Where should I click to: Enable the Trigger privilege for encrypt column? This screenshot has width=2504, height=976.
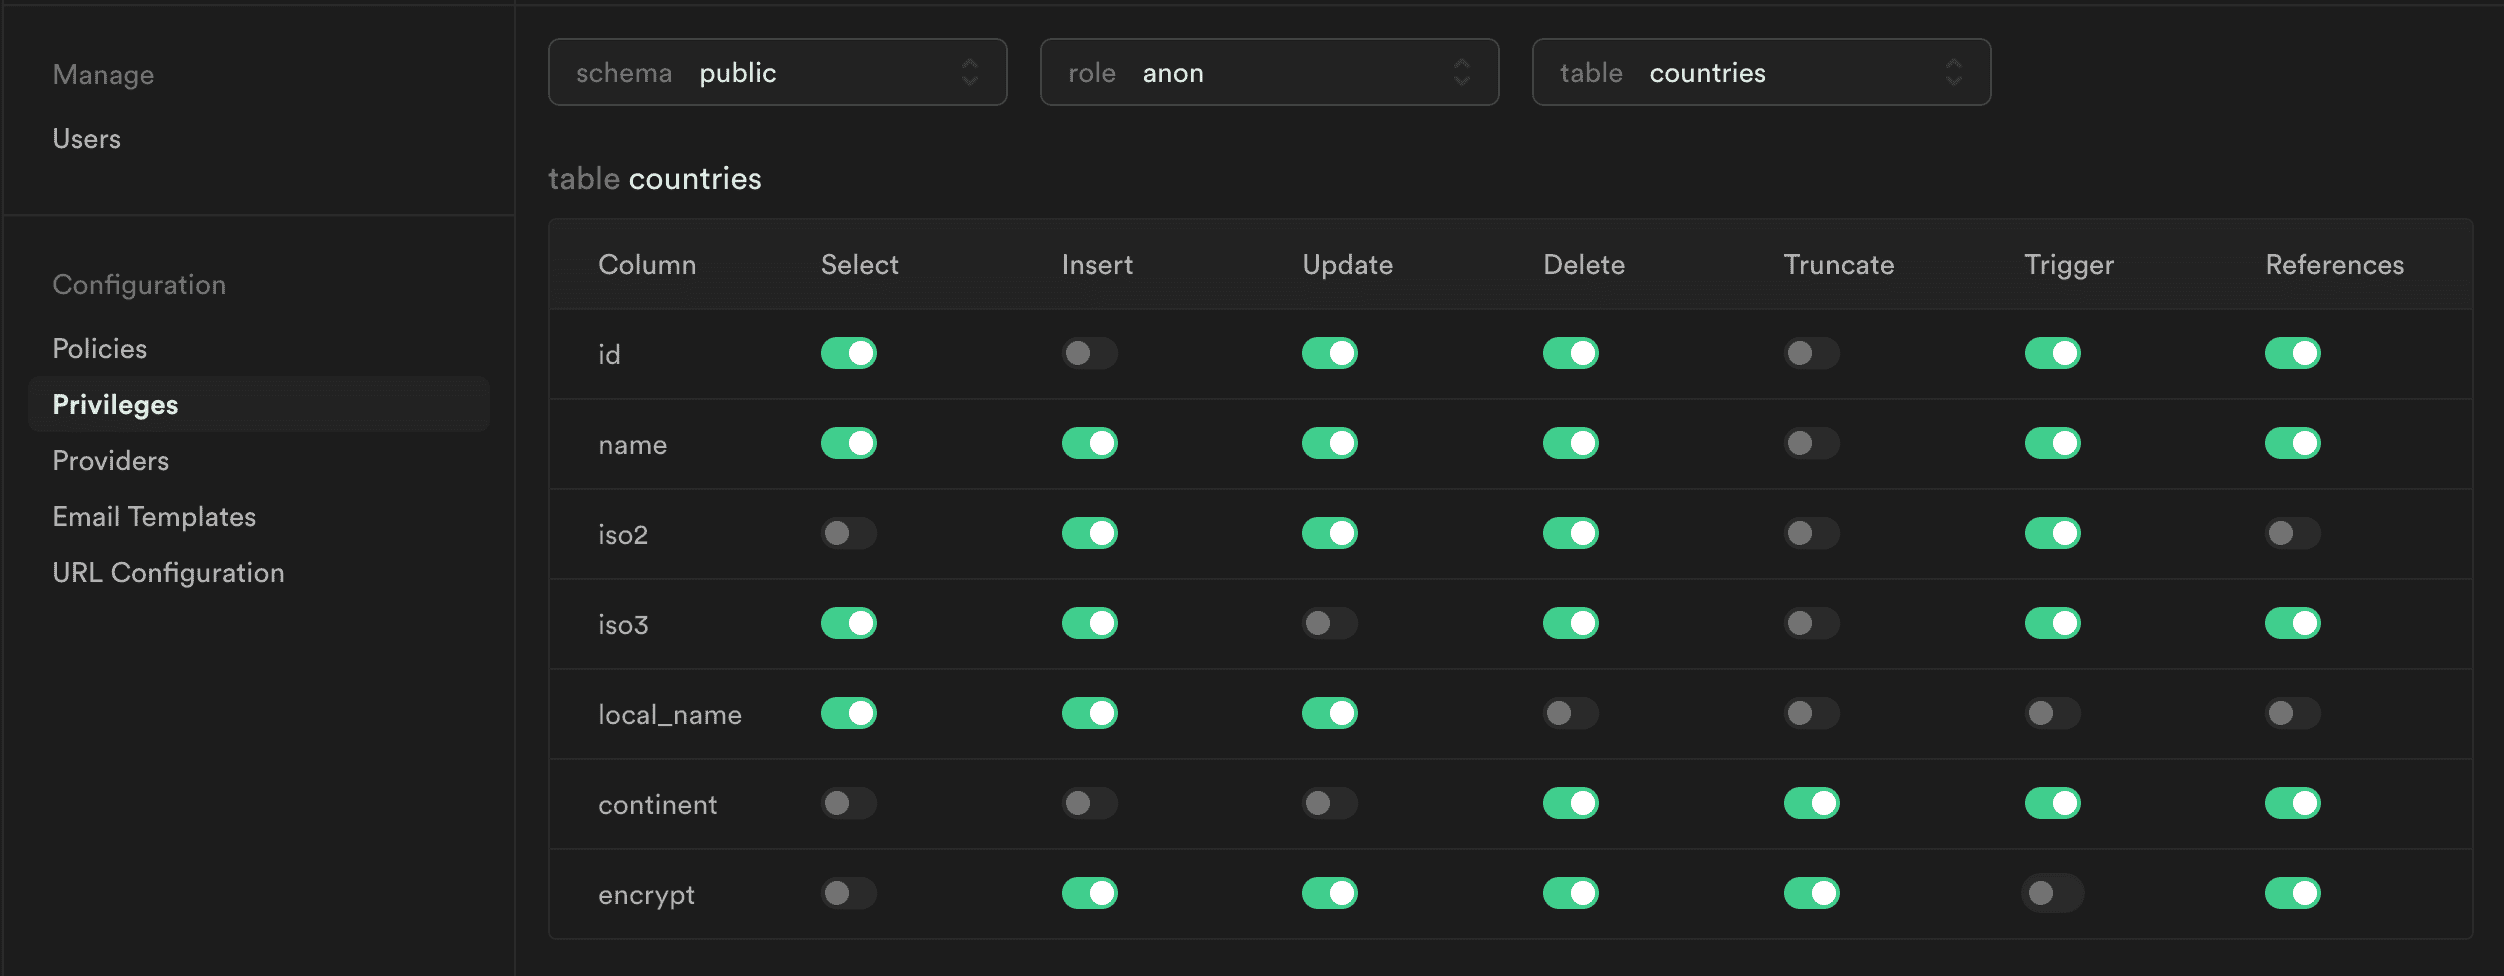click(2051, 893)
